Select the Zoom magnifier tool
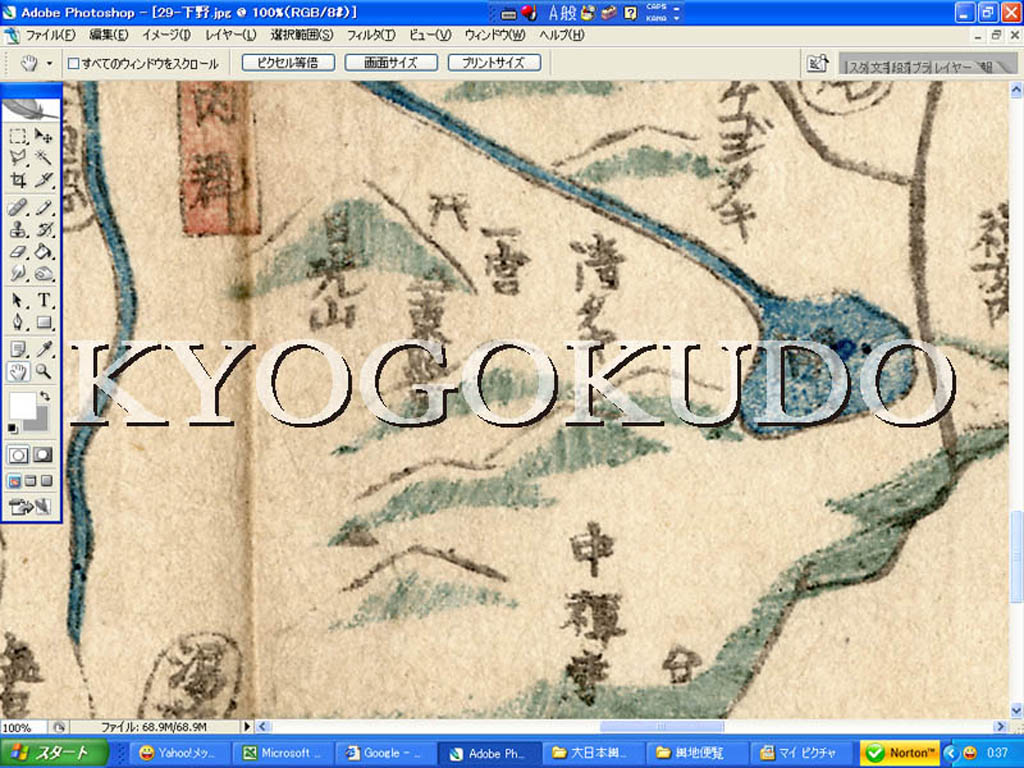 tap(43, 372)
